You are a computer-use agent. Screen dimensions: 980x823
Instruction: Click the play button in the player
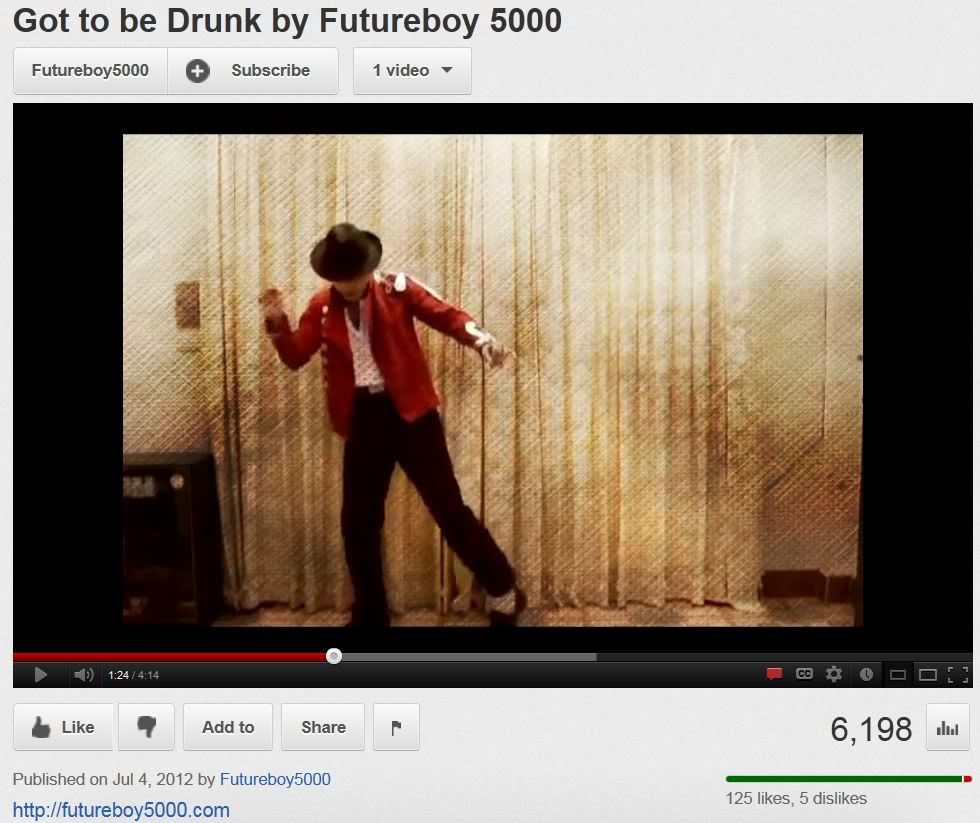tap(41, 675)
